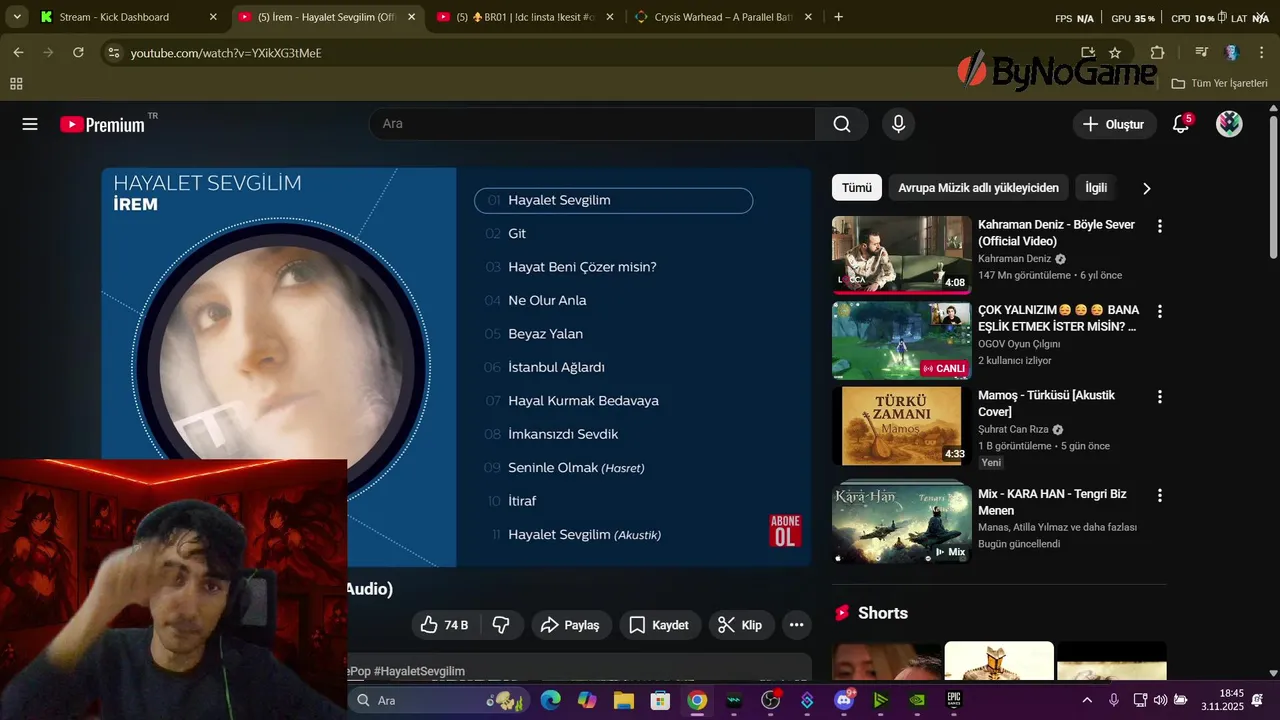Image resolution: width=1280 pixels, height=720 pixels.
Task: Open YouTube notifications bell
Action: click(1181, 124)
